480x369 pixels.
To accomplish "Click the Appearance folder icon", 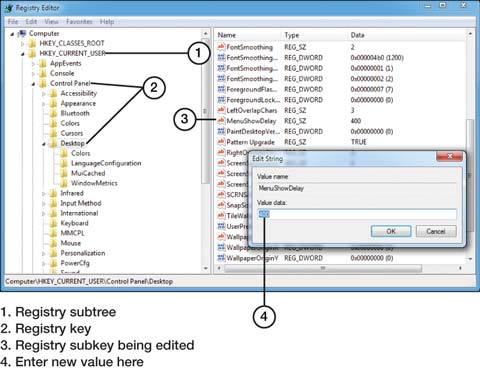I will (x=53, y=103).
